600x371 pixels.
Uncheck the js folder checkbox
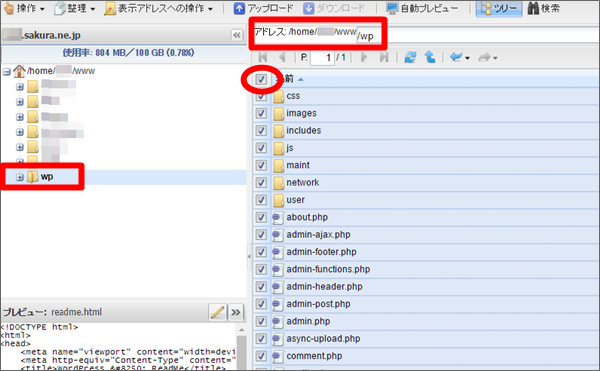coord(261,148)
